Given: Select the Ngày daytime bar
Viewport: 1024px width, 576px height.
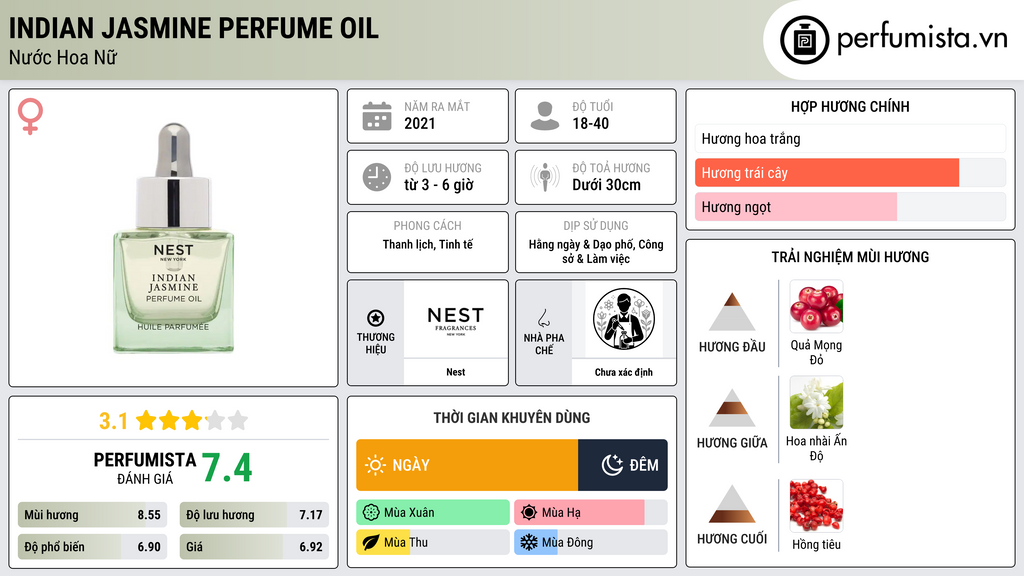Looking at the screenshot, I should click(467, 465).
